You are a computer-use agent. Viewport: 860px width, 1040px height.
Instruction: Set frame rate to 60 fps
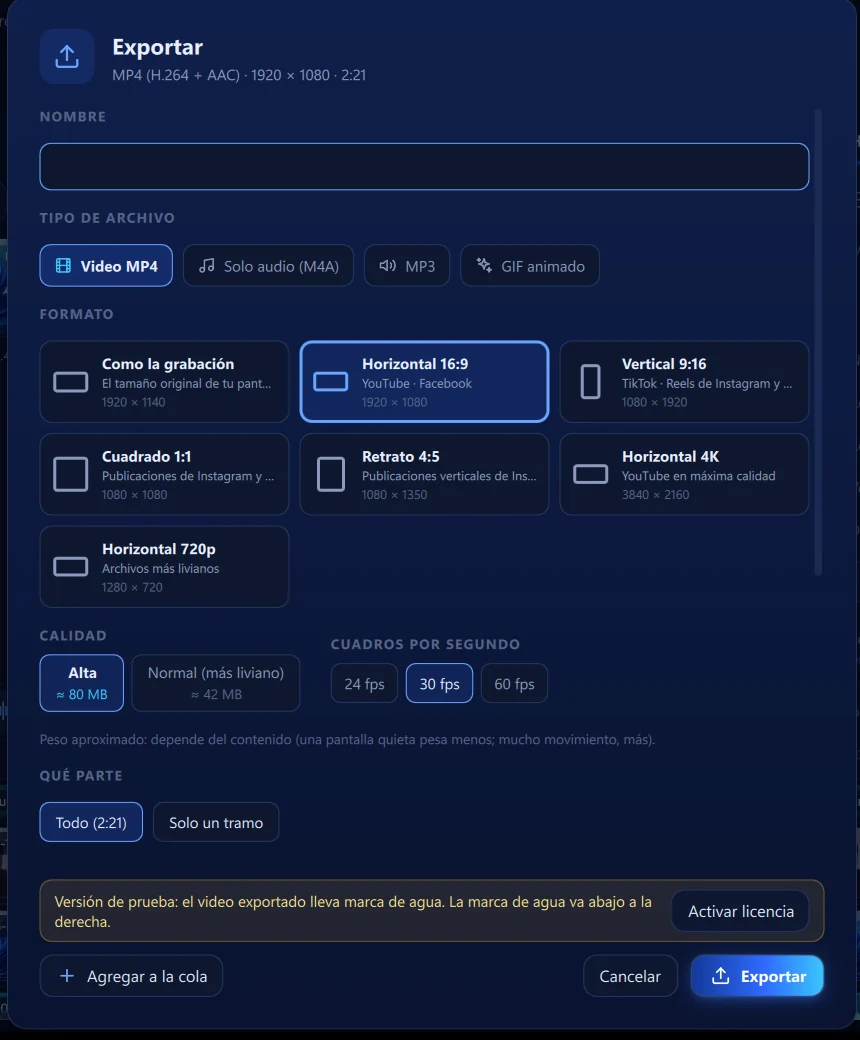515,683
